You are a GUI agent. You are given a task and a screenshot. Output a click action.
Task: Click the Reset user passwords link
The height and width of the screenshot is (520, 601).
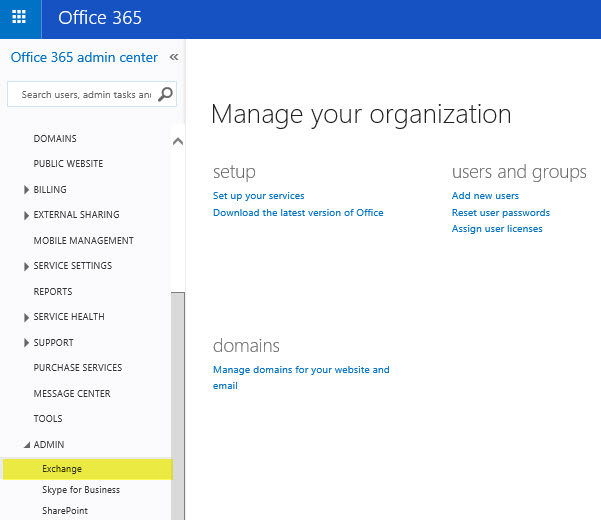tap(500, 212)
